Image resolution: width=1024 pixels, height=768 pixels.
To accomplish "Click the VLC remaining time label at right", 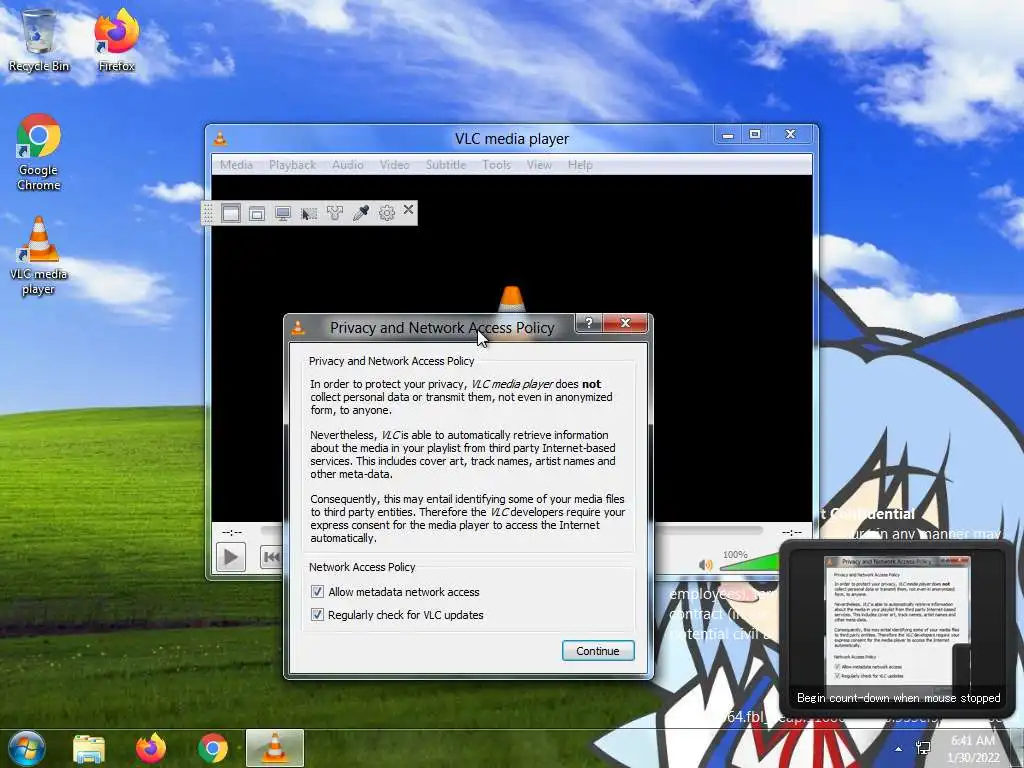I will click(792, 532).
